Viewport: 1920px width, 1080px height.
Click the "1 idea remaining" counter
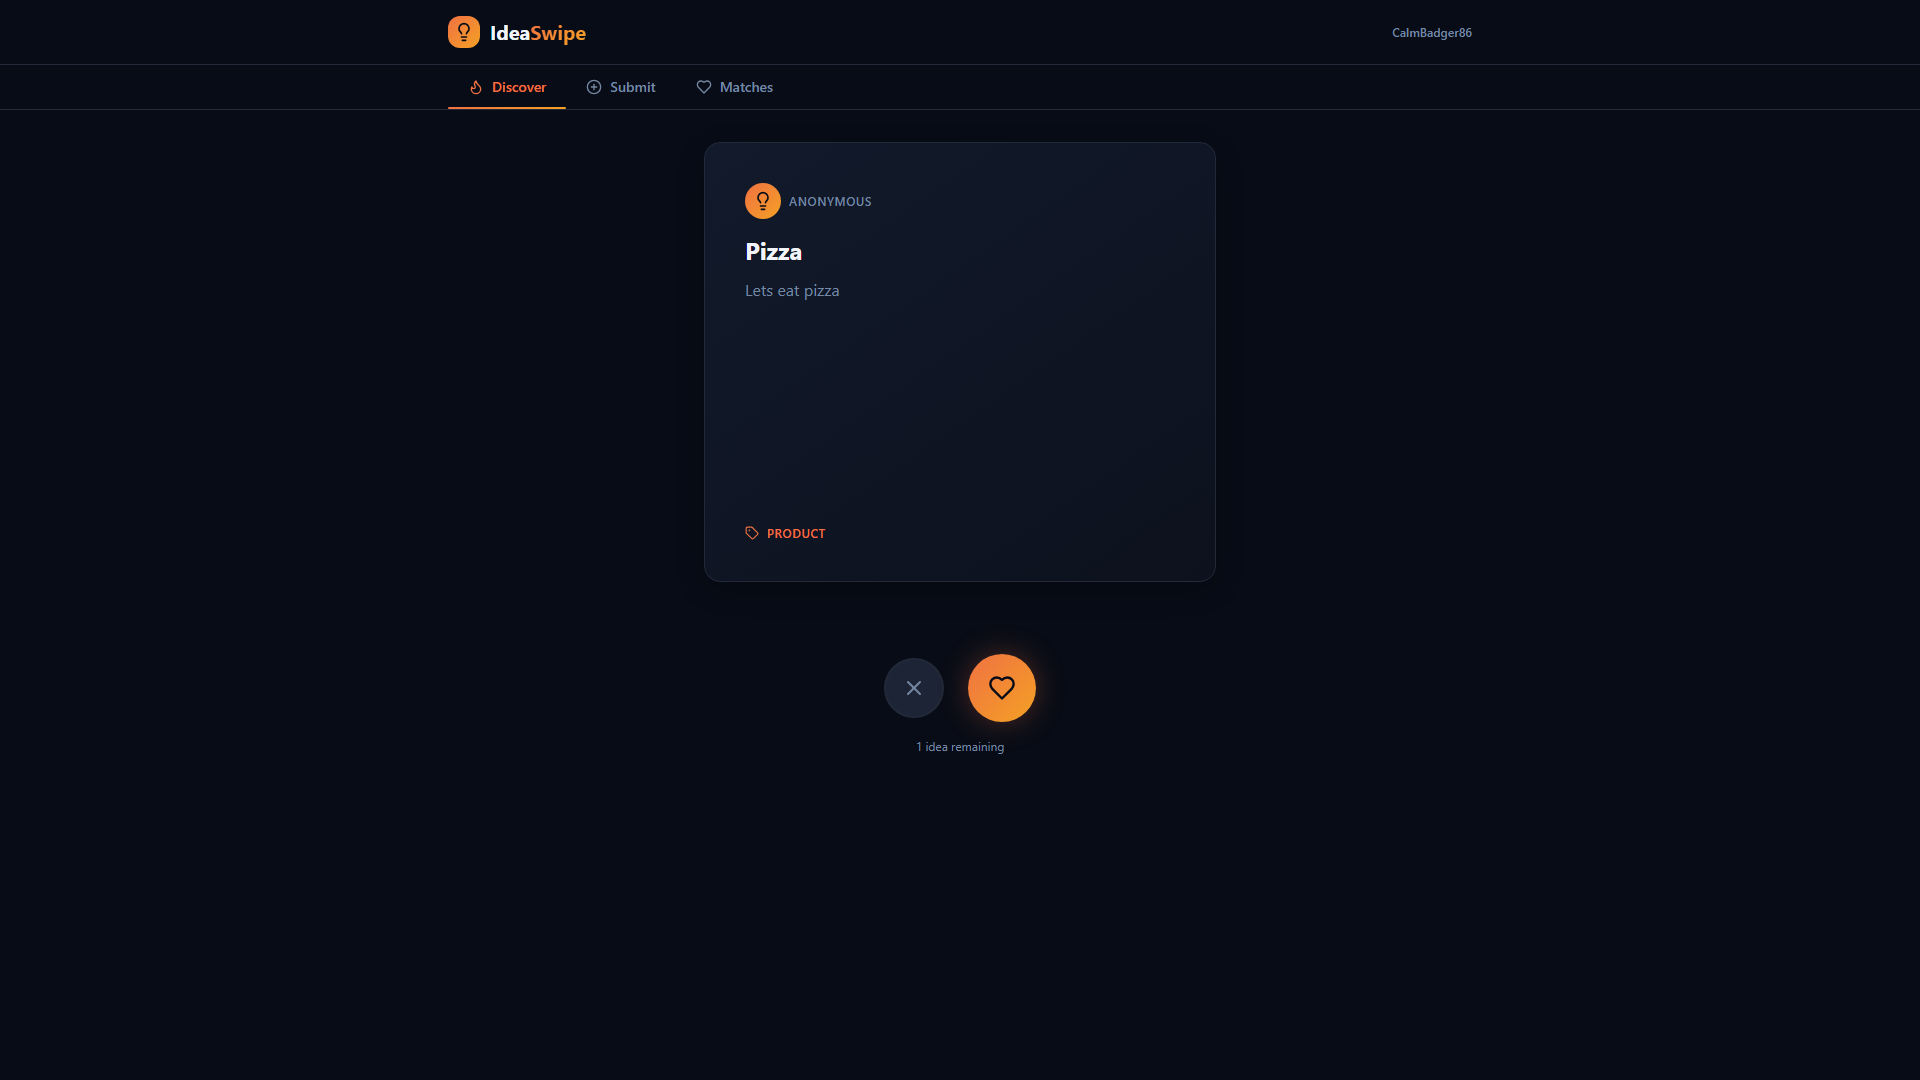pyautogui.click(x=960, y=747)
